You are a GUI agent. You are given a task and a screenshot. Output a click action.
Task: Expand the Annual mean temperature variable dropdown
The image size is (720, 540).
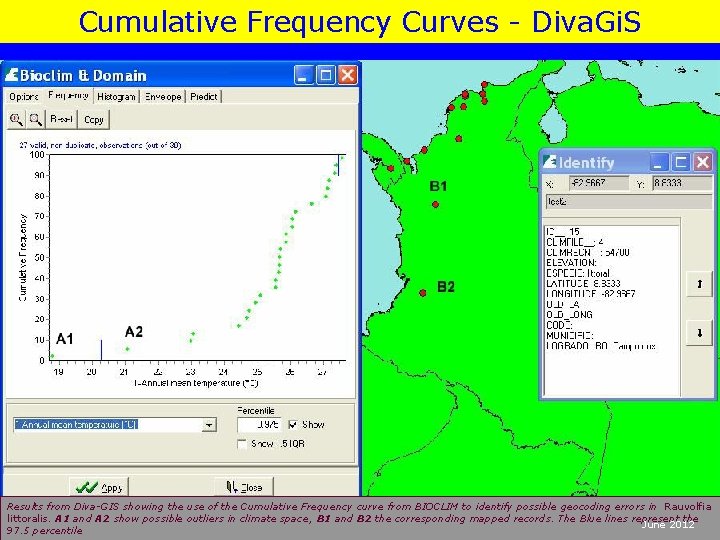pyautogui.click(x=208, y=425)
